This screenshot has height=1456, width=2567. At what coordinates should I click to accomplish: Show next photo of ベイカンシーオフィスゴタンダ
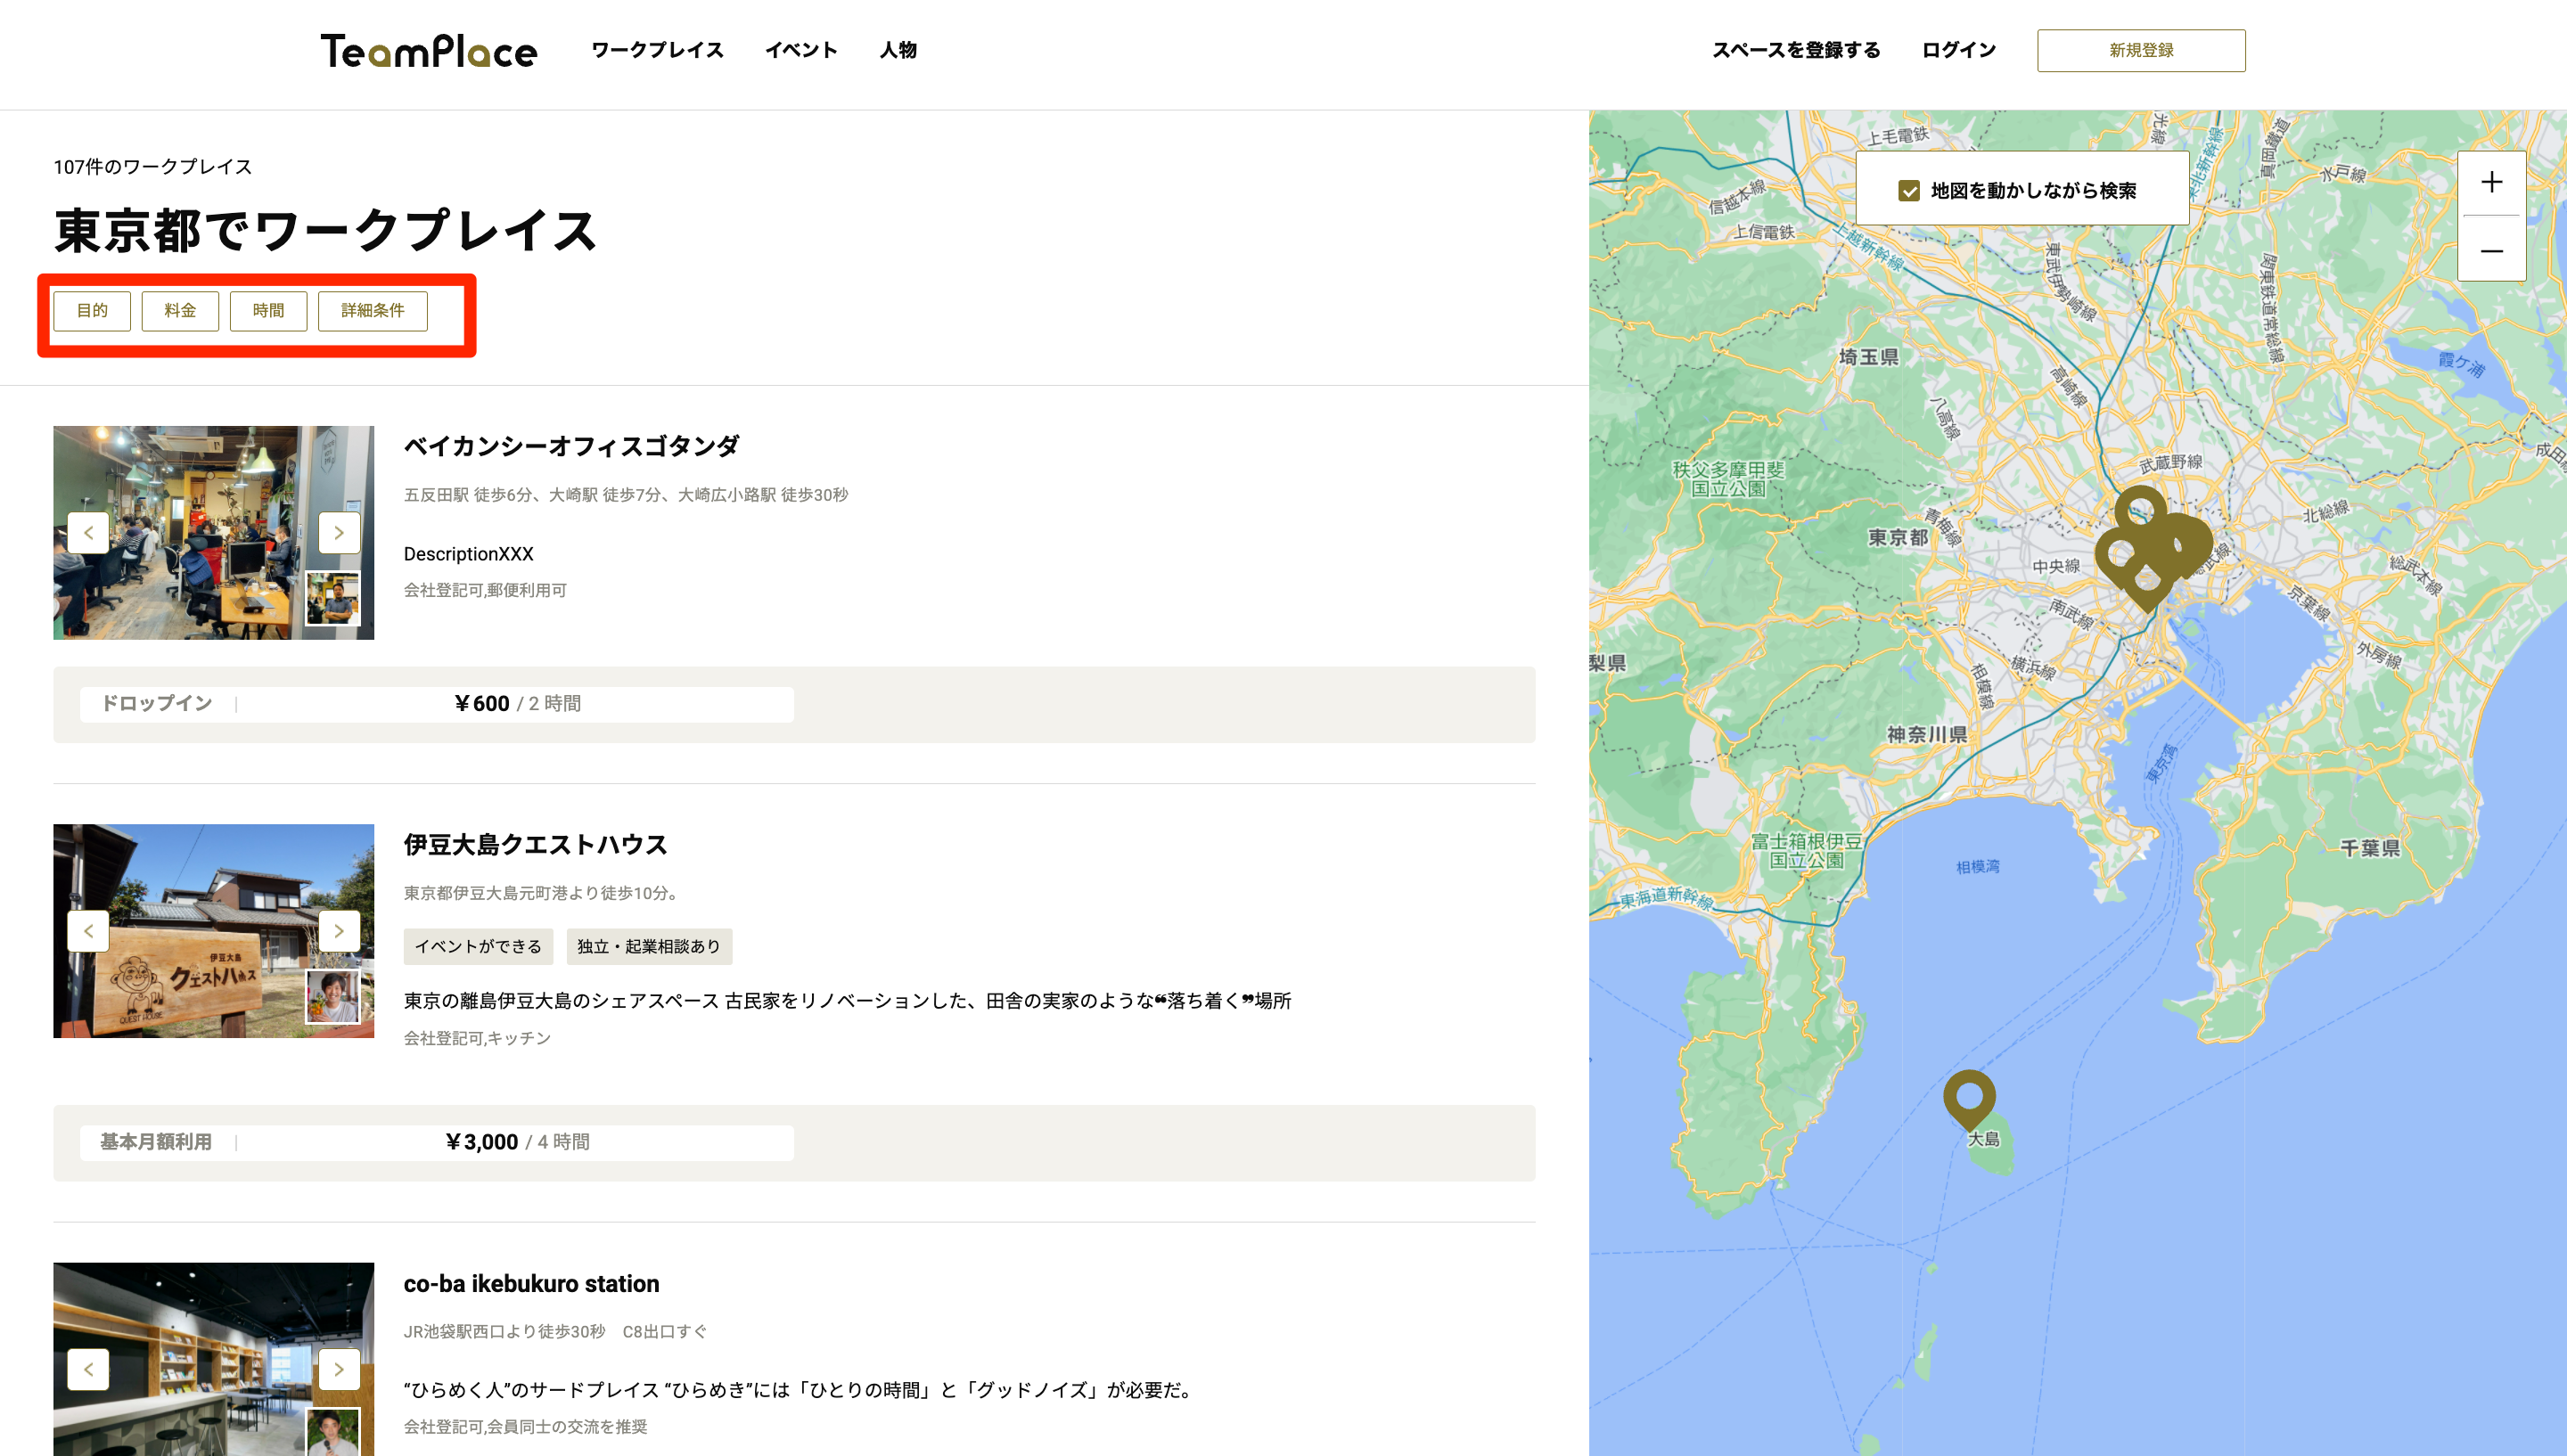339,533
